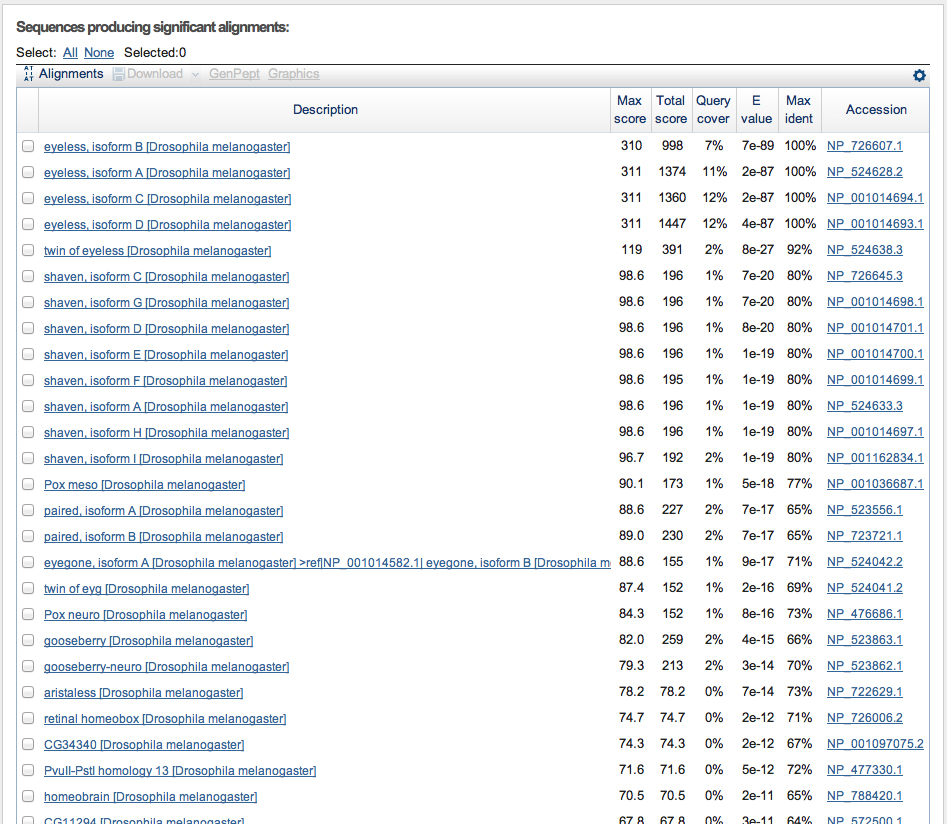Click the Selected:0 counter text
947x824 pixels.
(155, 53)
